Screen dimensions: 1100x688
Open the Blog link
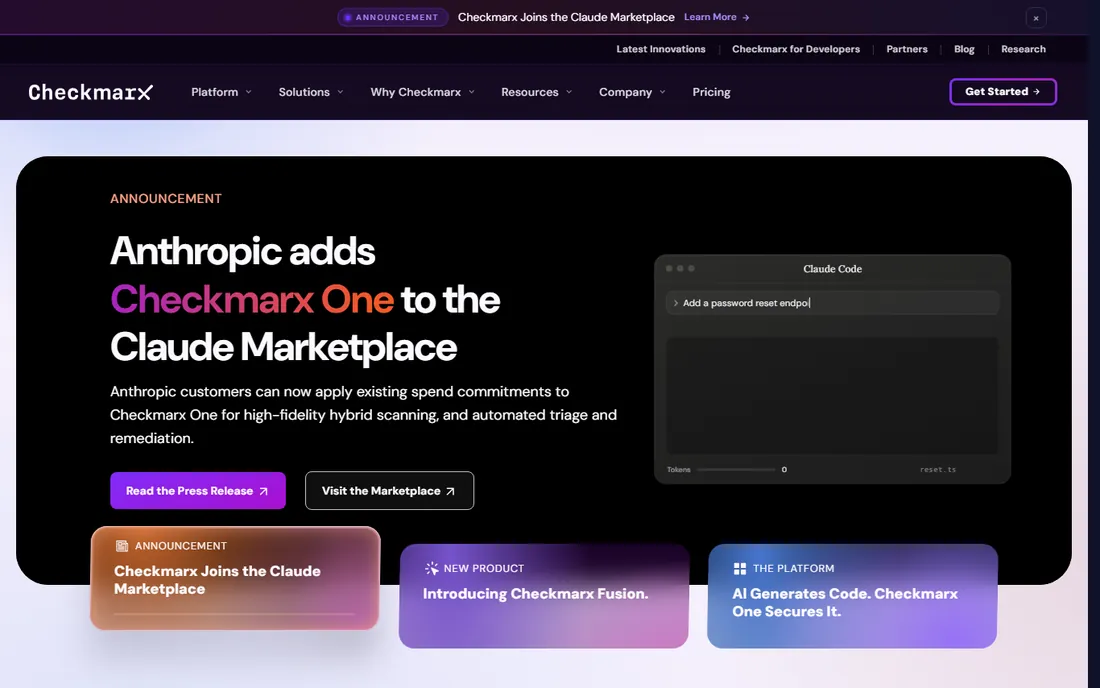[x=964, y=49]
